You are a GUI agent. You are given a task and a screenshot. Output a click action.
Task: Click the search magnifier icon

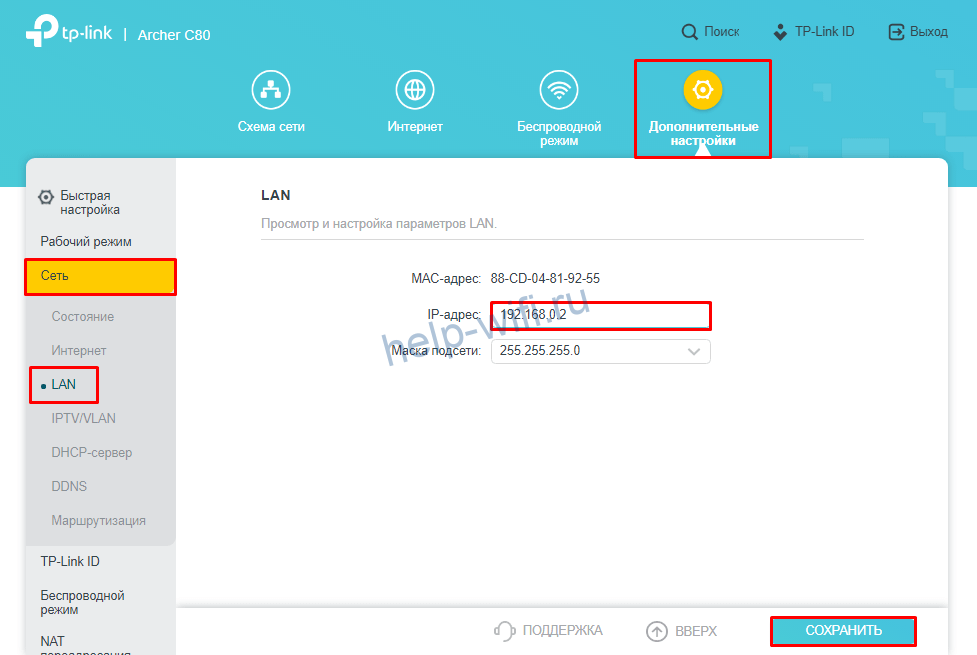(x=689, y=32)
